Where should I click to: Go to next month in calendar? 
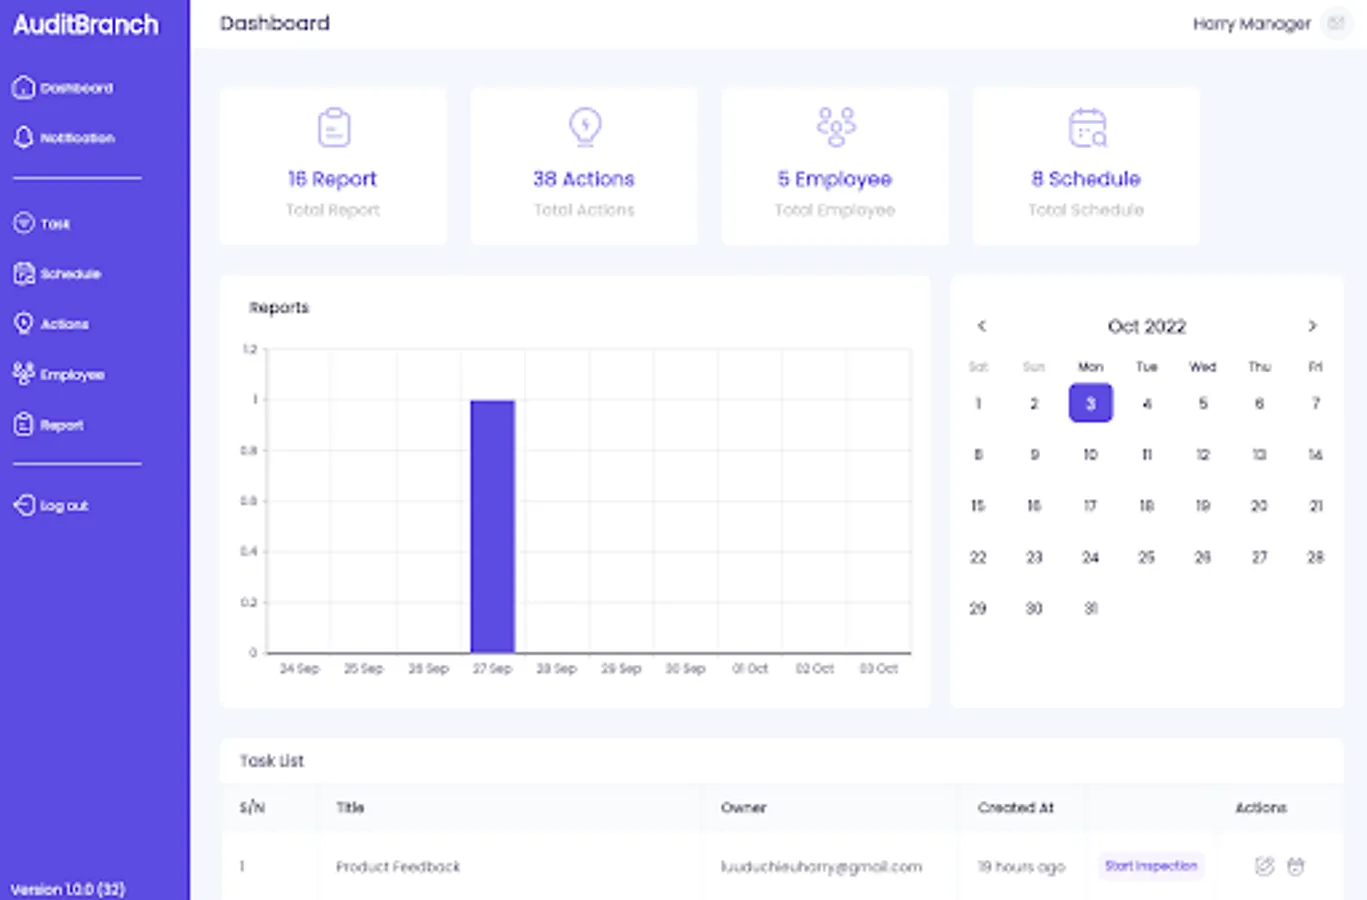click(x=1313, y=326)
